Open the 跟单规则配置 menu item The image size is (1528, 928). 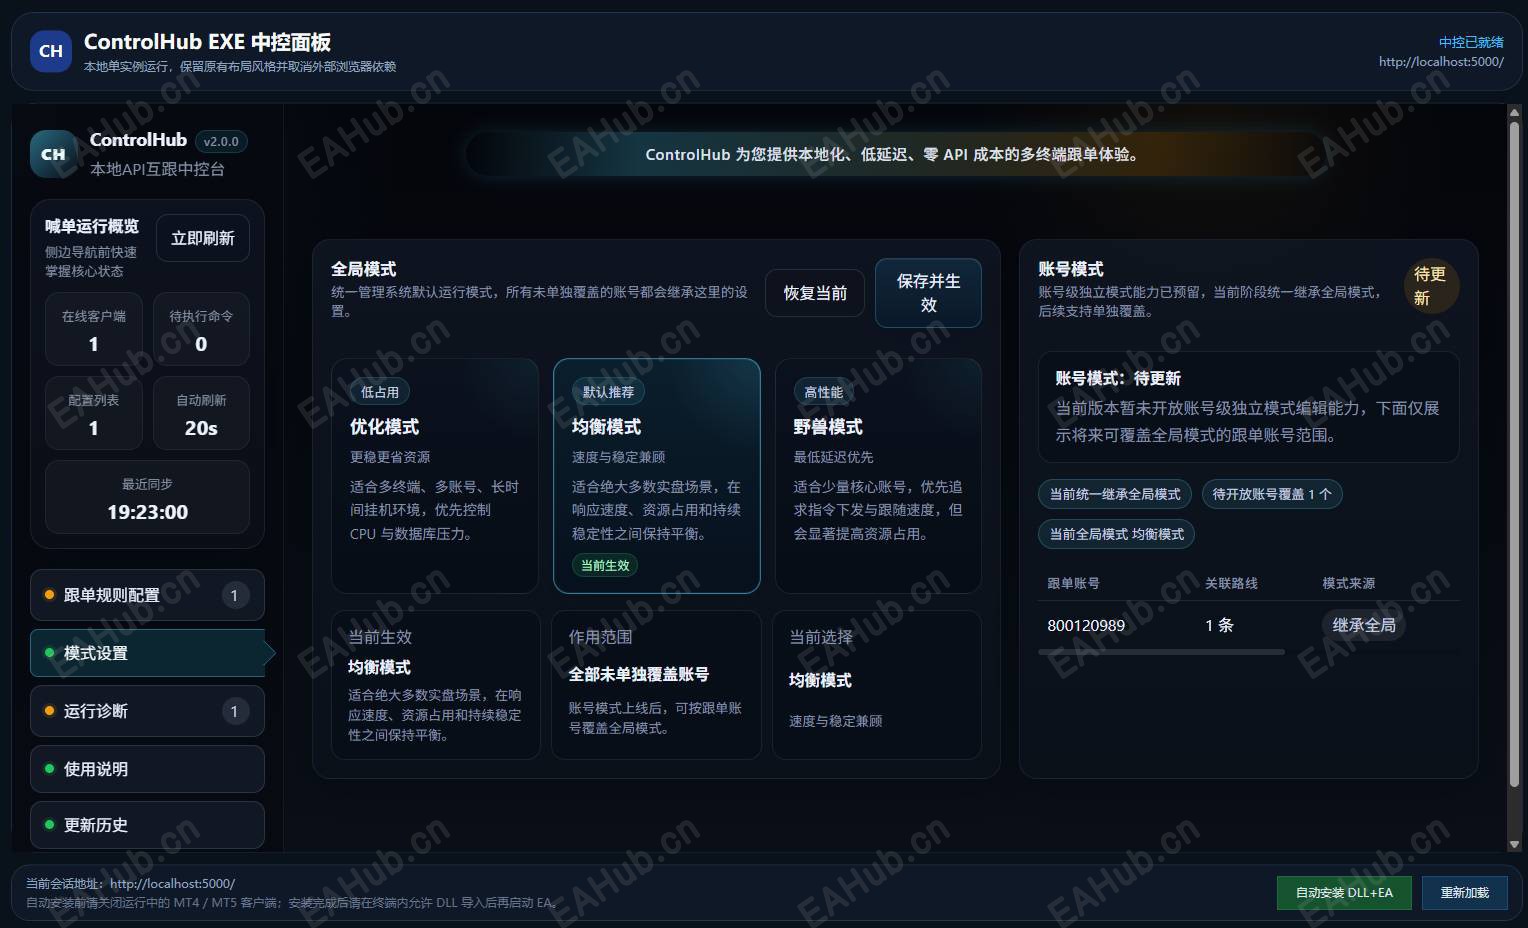[147, 595]
